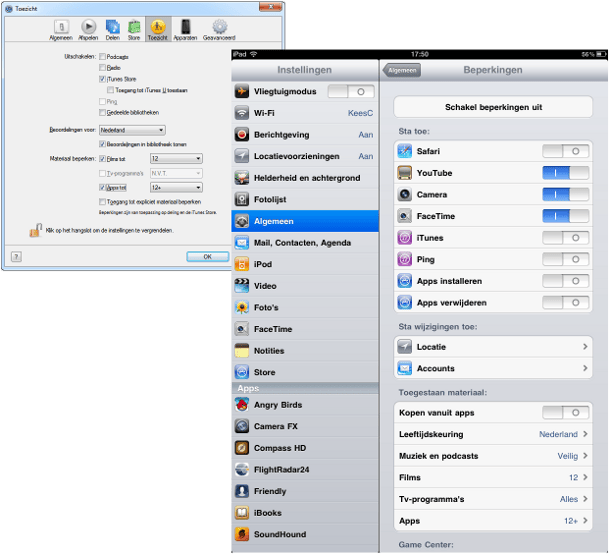Image resolution: width=612 pixels, height=555 pixels.
Task: Open Store settings in iPad sidebar
Action: click(x=305, y=372)
